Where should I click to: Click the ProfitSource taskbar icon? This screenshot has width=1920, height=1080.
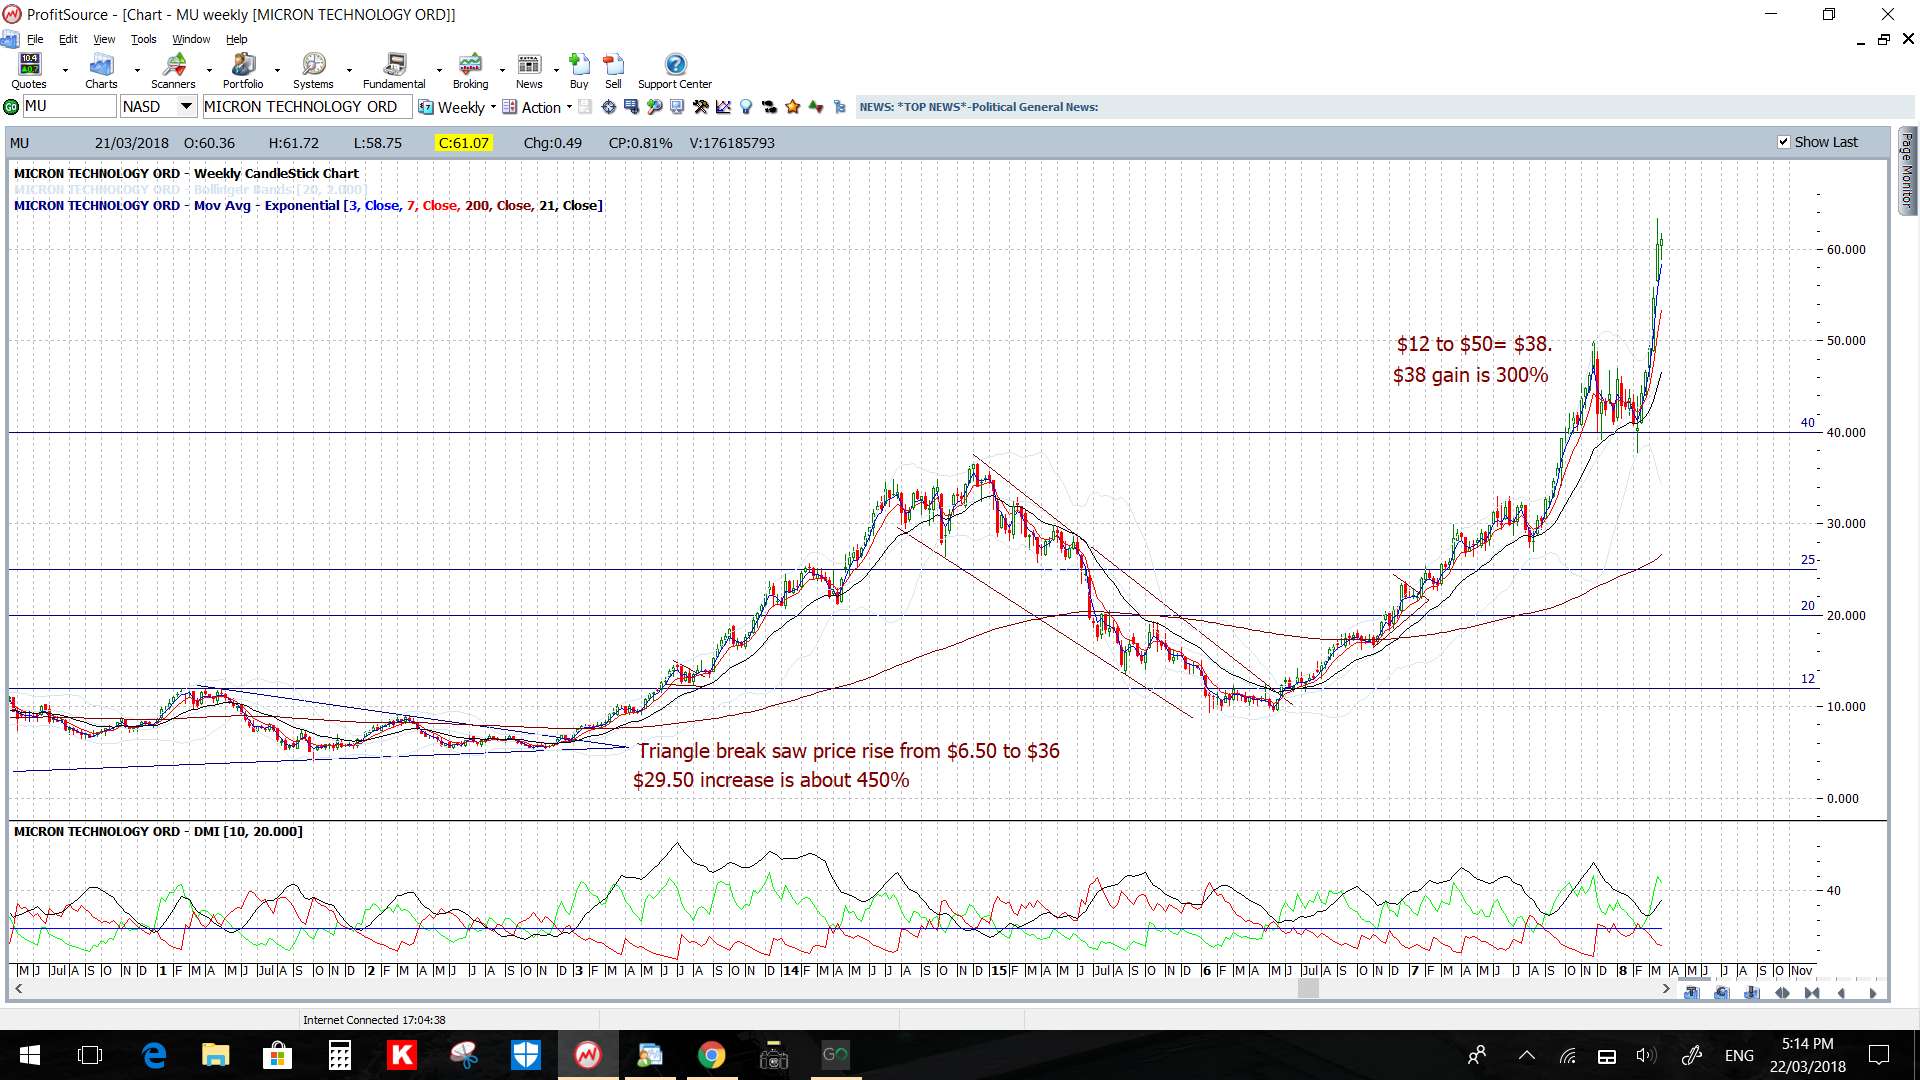pos(587,1055)
